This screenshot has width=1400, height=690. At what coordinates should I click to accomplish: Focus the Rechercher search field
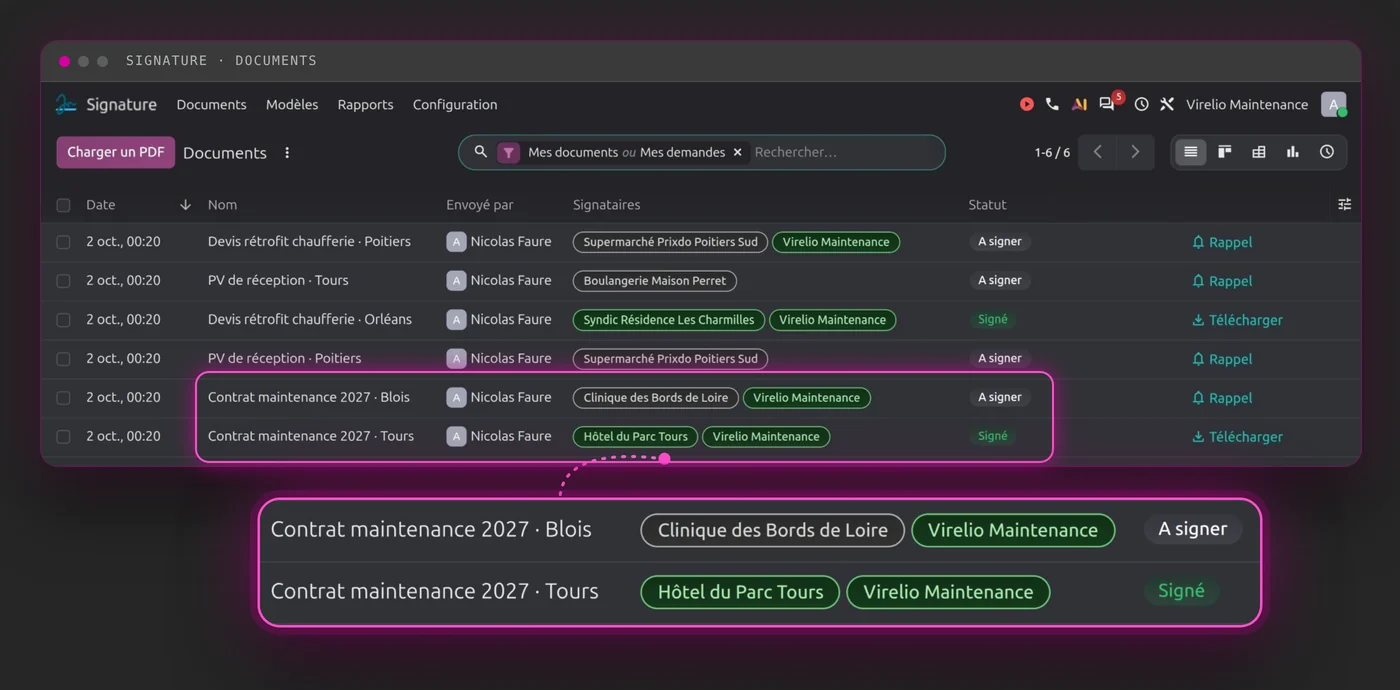coord(845,152)
